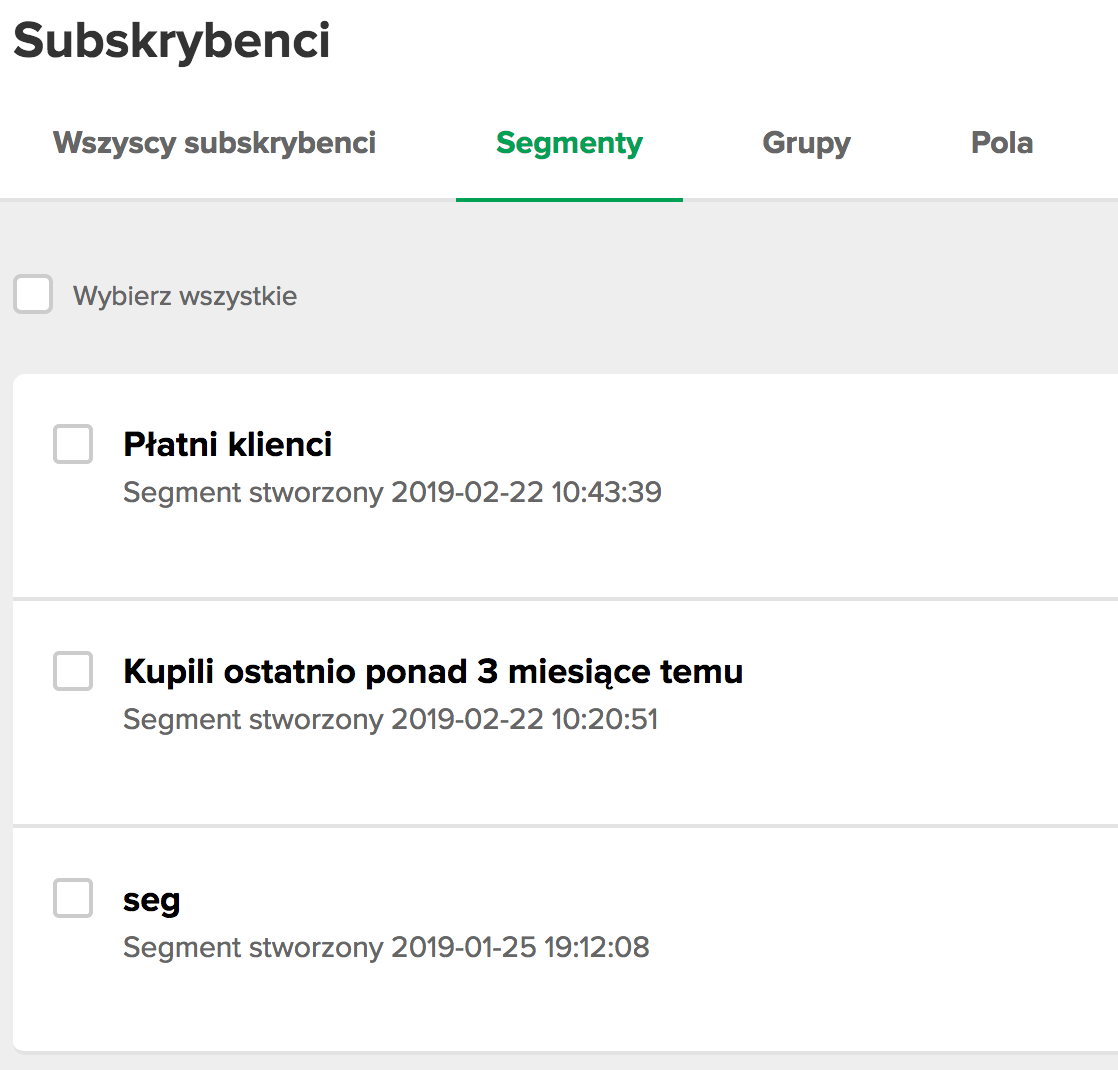Click the creation date under "Płatni klienci"
This screenshot has height=1070, width=1118.
pos(392,491)
